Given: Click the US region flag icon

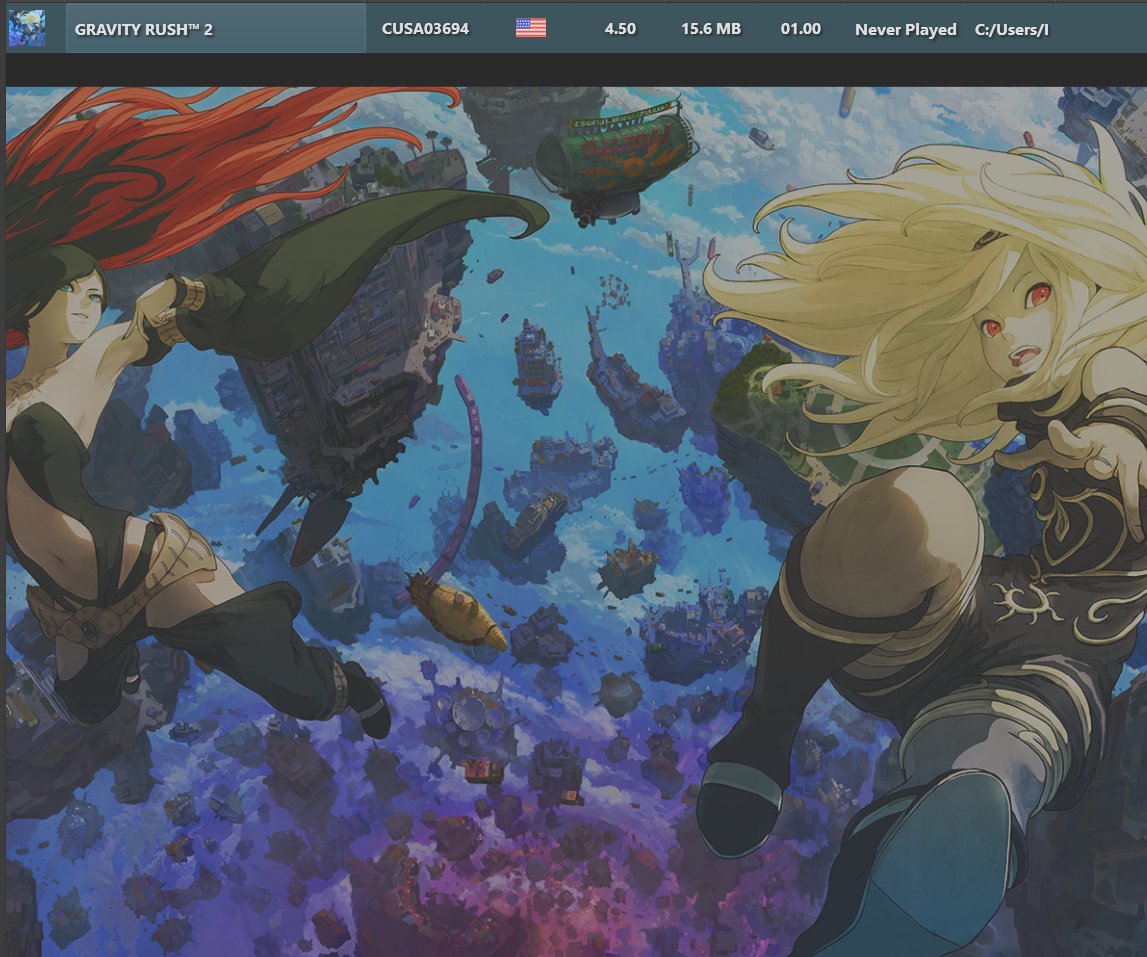Looking at the screenshot, I should tap(530, 29).
